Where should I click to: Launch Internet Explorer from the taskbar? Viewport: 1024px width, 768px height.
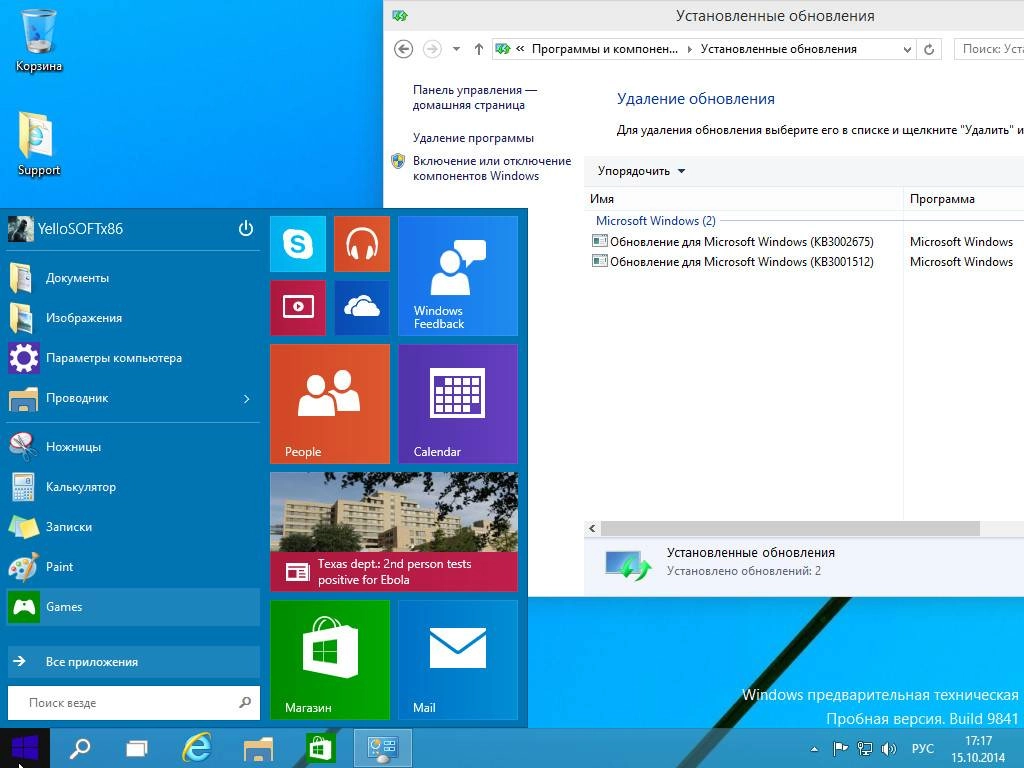click(197, 748)
